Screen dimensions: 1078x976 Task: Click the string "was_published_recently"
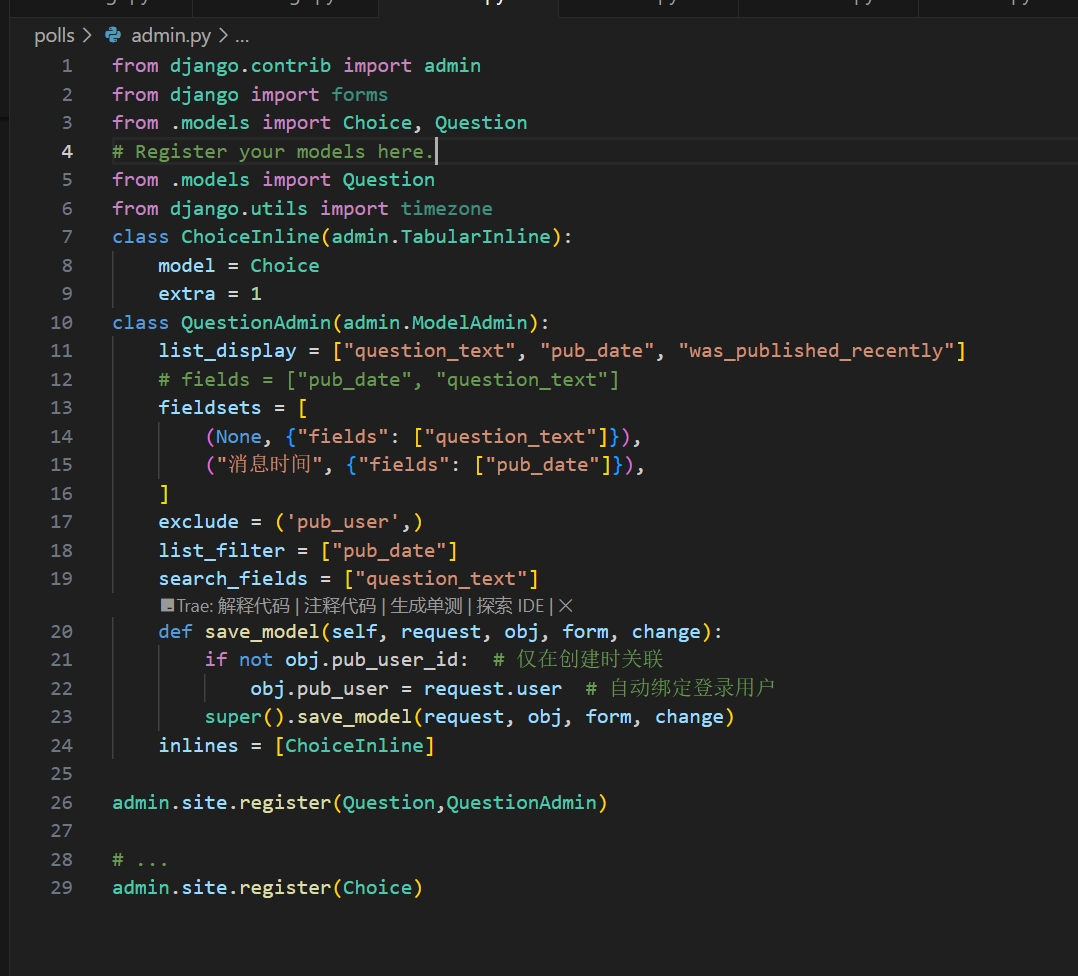[x=817, y=351]
